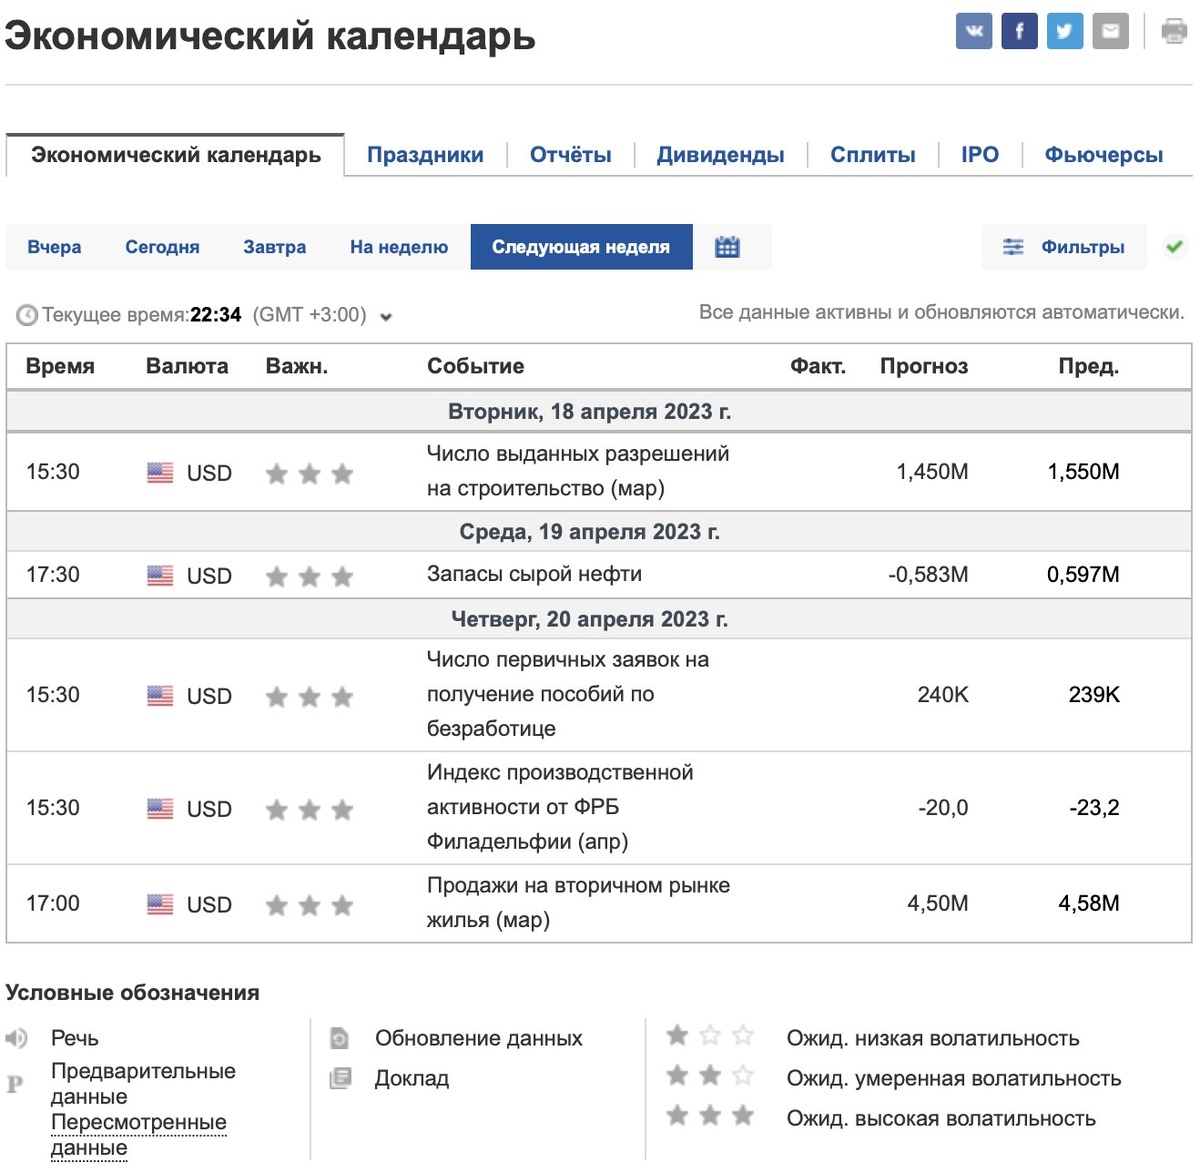Send the calendar by email icon
This screenshot has height=1173, width=1200.
[1110, 30]
